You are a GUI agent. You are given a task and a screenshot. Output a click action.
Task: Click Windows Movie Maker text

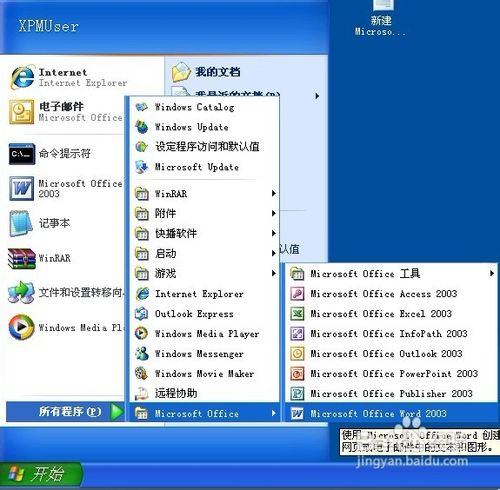(204, 374)
